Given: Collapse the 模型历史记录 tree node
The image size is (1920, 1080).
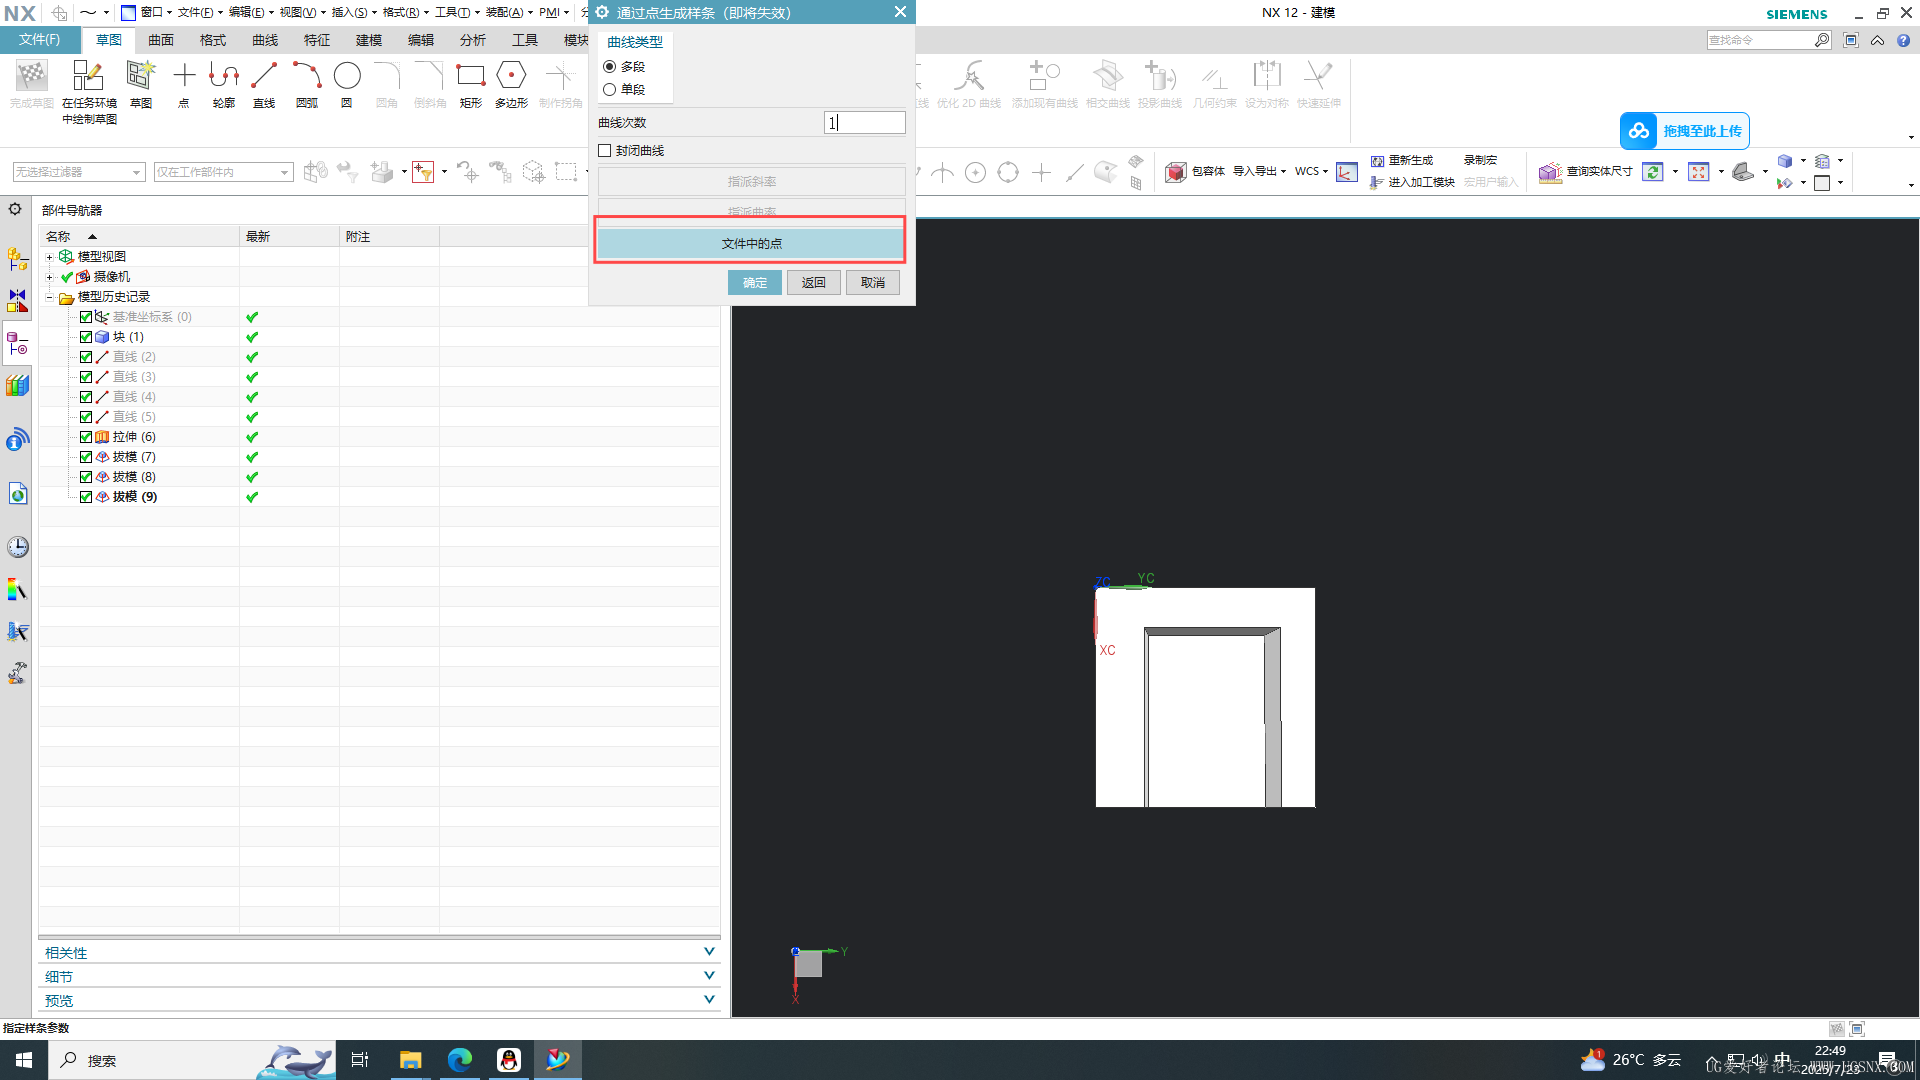Looking at the screenshot, I should [49, 297].
